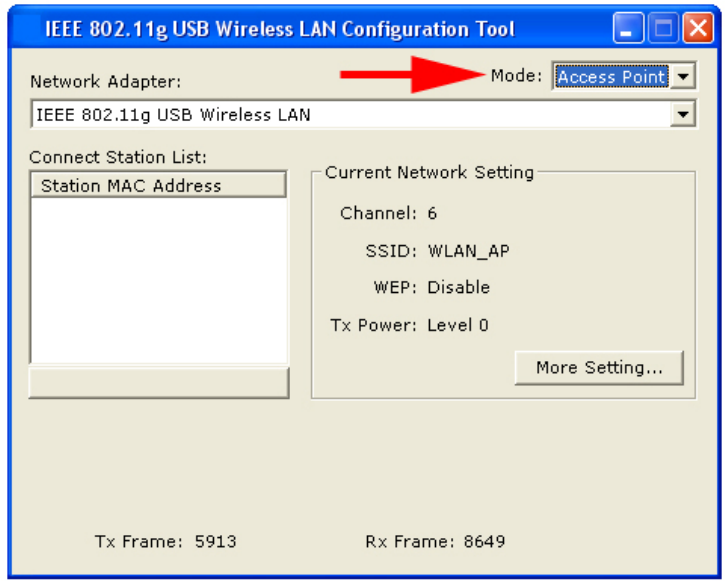728x587 pixels.
Task: Click the Channel value 6
Action: (x=432, y=213)
